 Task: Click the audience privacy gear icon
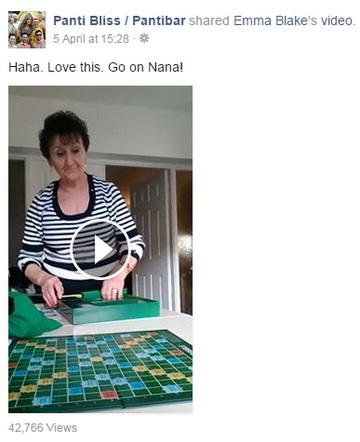[144, 39]
